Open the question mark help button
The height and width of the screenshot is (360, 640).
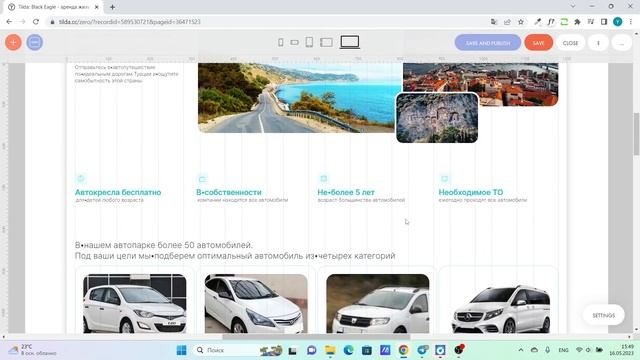(x=598, y=43)
